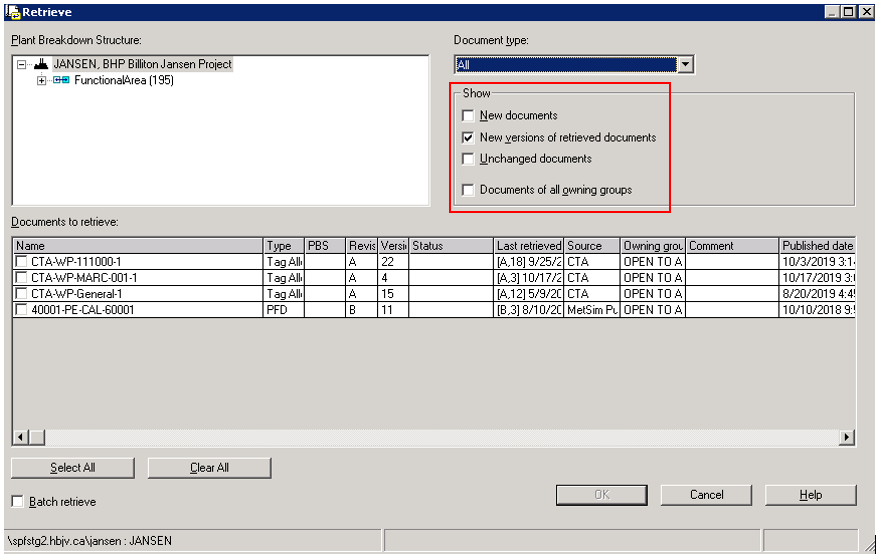
Task: Sort by the Published date column header
Action: 816,246
